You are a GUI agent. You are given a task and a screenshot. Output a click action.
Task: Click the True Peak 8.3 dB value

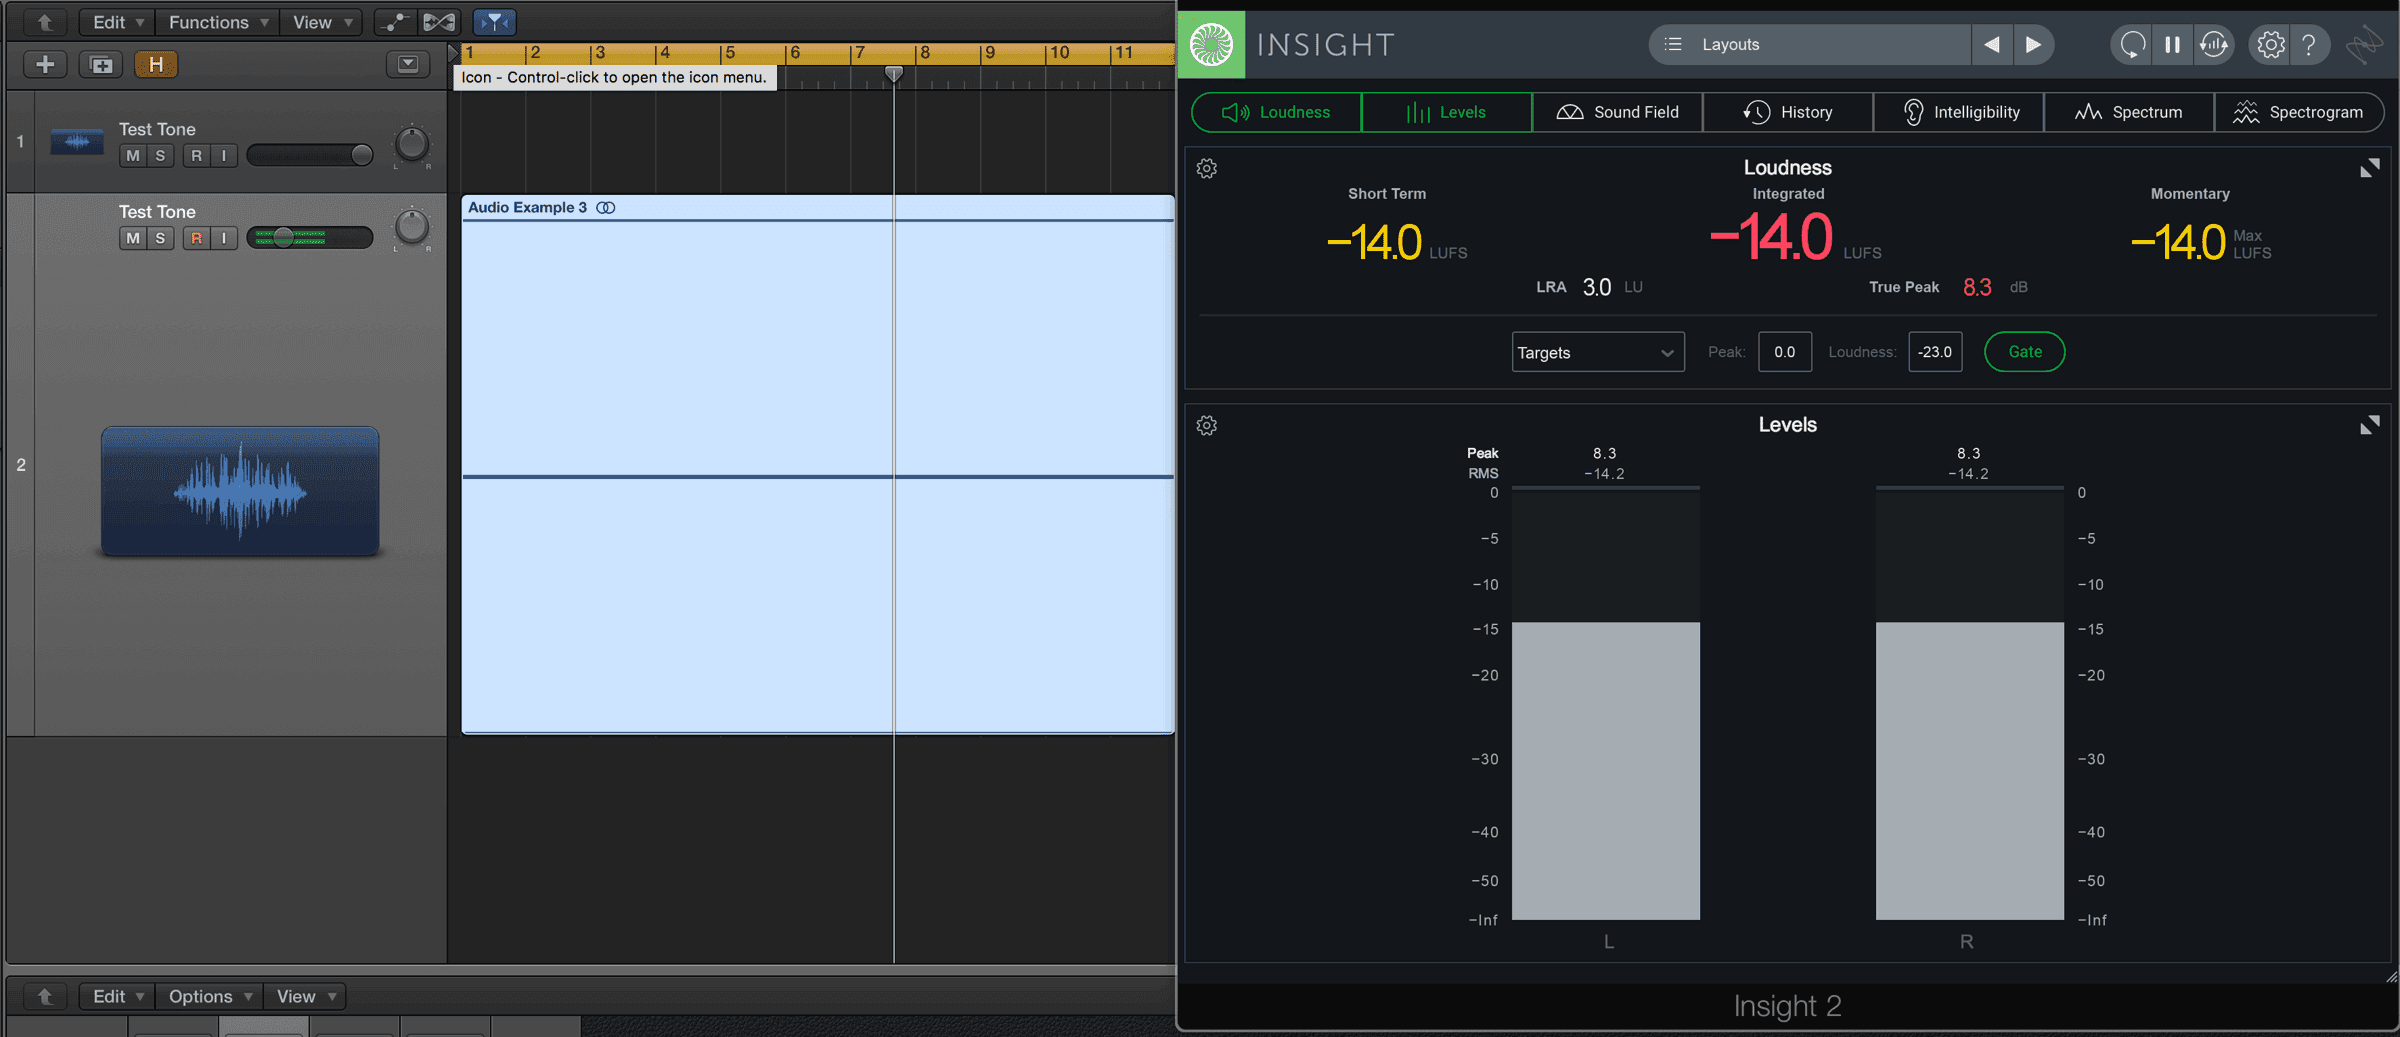pos(1977,288)
